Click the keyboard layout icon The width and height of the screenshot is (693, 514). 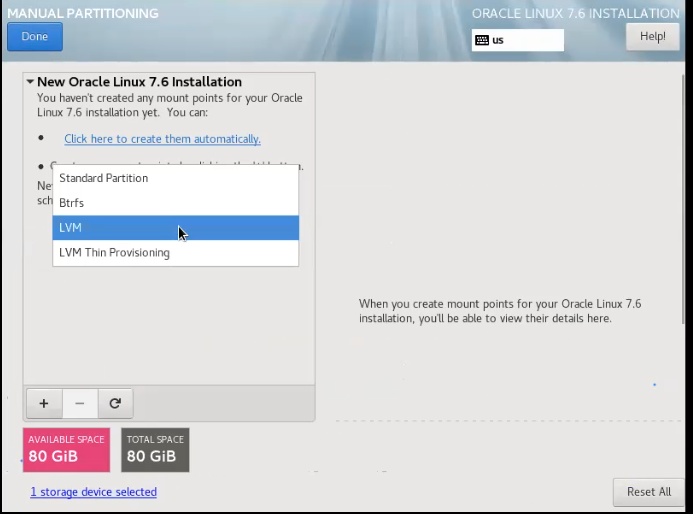point(482,40)
